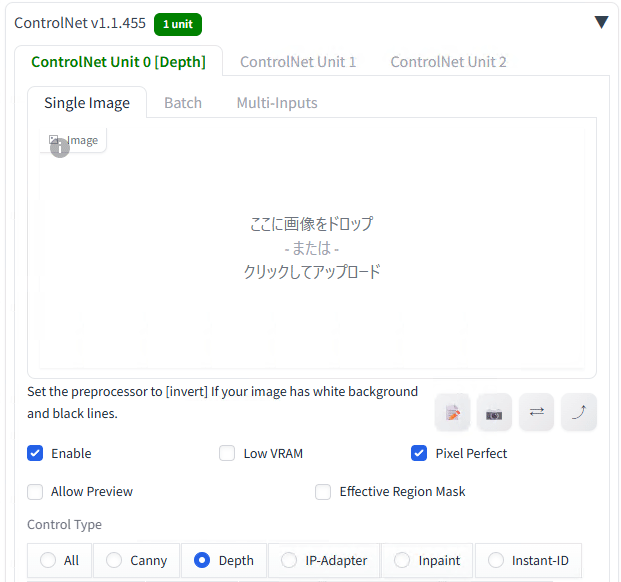This screenshot has height=582, width=621.
Task: Click the mirror webcam swap-arrows icon
Action: pos(536,412)
